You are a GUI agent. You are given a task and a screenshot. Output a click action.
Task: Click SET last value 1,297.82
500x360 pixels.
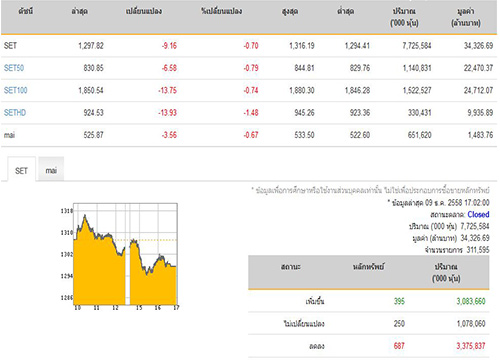tap(91, 46)
